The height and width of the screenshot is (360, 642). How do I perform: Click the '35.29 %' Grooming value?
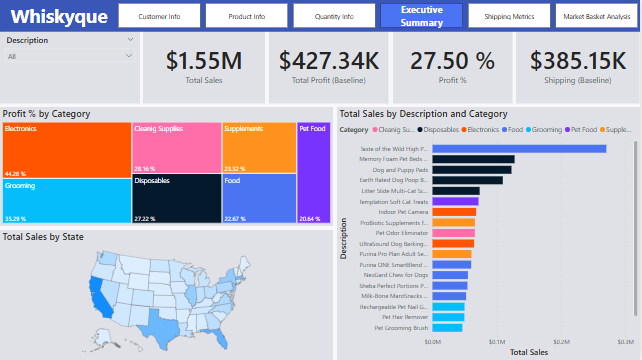pos(15,219)
